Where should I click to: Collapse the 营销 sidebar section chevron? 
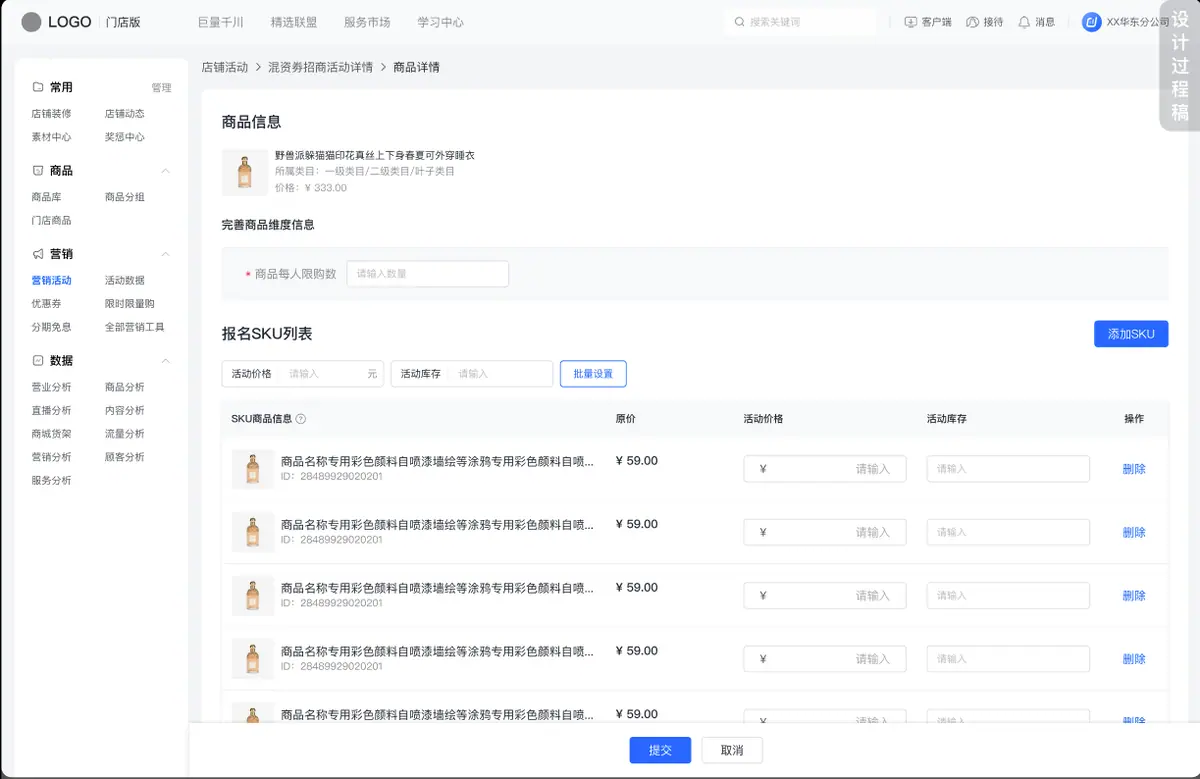pos(166,254)
